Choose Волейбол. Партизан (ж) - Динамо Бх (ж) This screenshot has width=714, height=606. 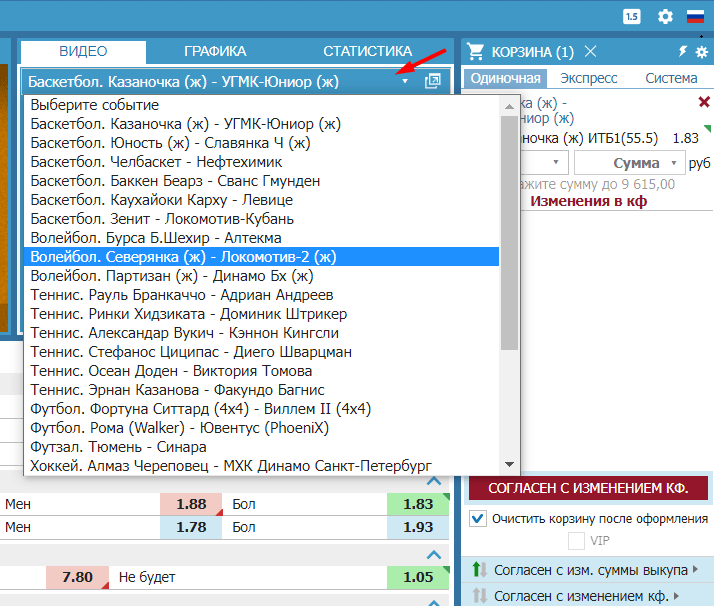click(x=261, y=276)
